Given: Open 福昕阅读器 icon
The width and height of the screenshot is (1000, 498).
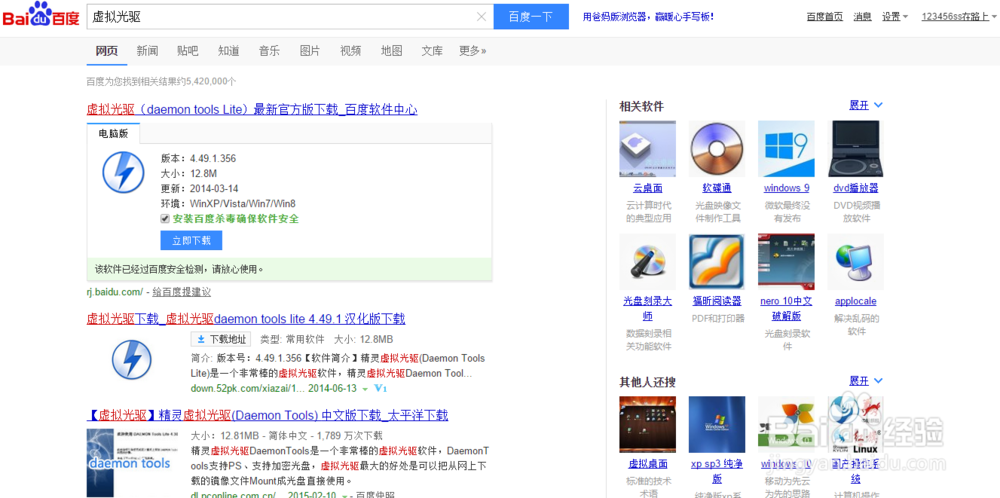Looking at the screenshot, I should tap(717, 261).
